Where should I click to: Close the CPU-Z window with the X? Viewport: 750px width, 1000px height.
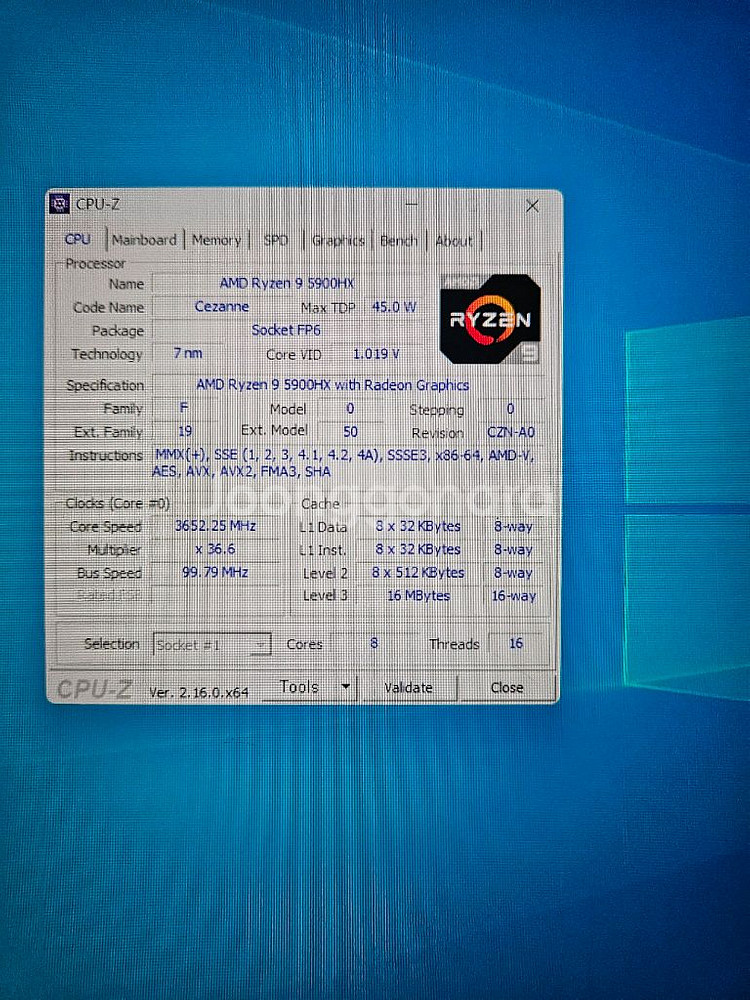coord(533,206)
